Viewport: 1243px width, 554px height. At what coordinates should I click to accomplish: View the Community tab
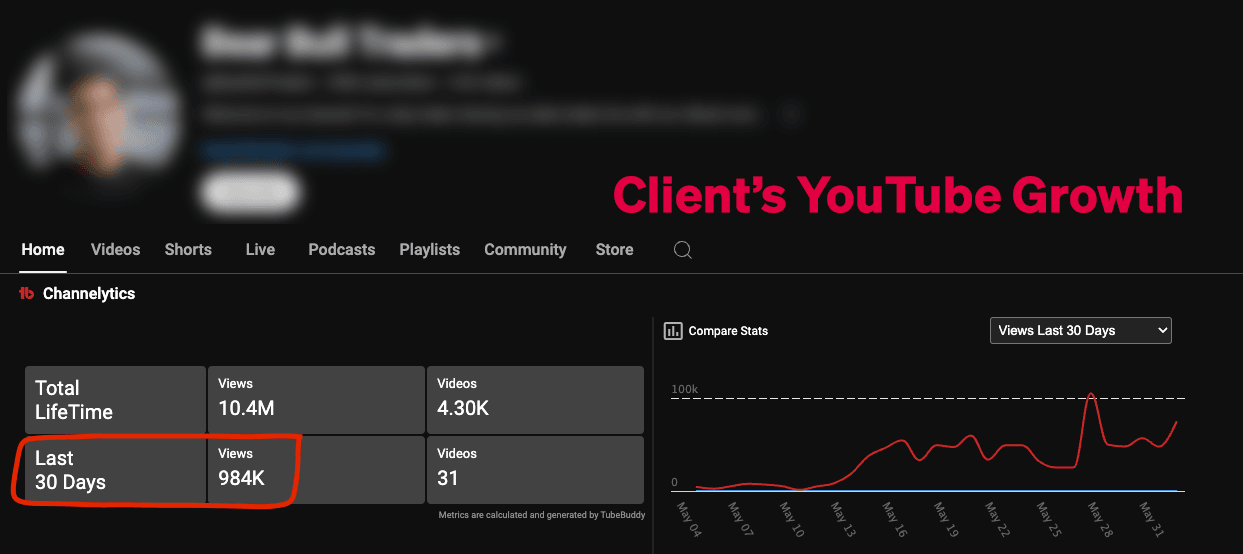pos(525,250)
